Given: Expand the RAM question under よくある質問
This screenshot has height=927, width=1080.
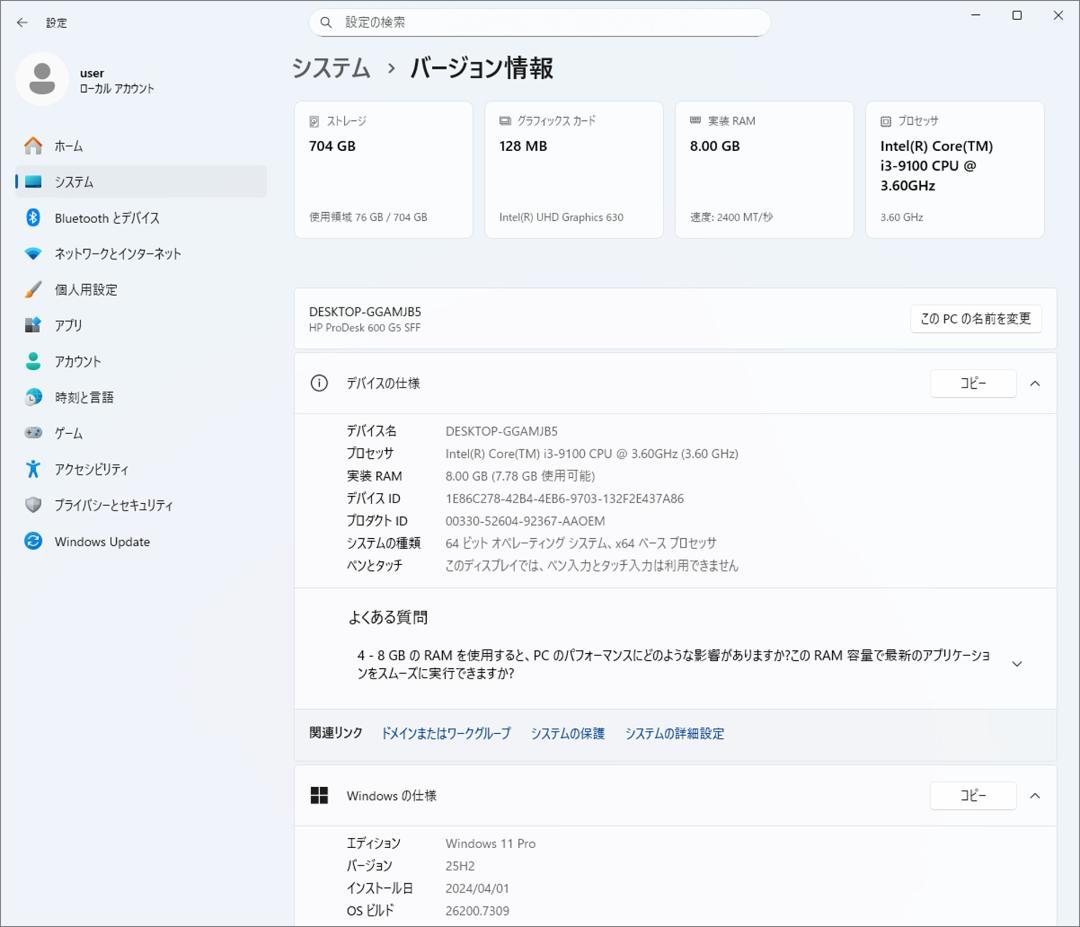Looking at the screenshot, I should (1016, 663).
